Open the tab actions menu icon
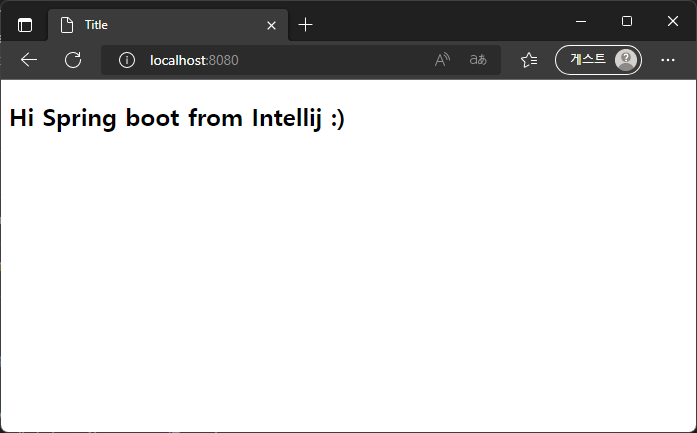Screen dimensions: 697x433 point(25,25)
